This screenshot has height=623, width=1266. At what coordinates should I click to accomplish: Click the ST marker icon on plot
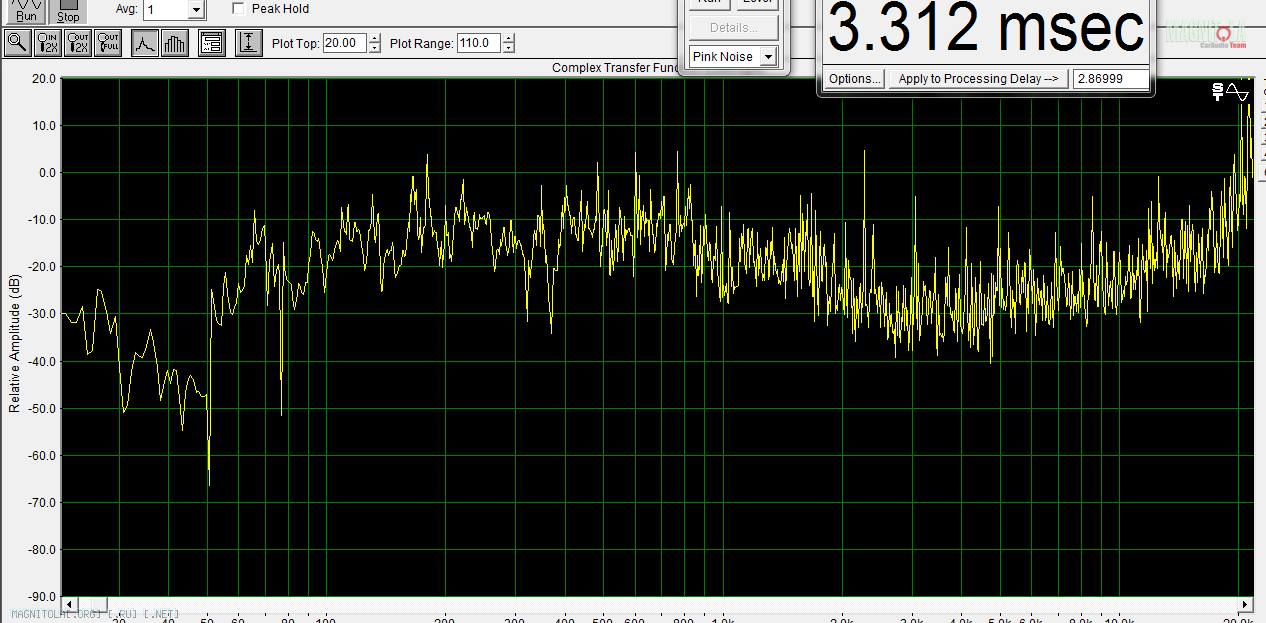point(1217,92)
